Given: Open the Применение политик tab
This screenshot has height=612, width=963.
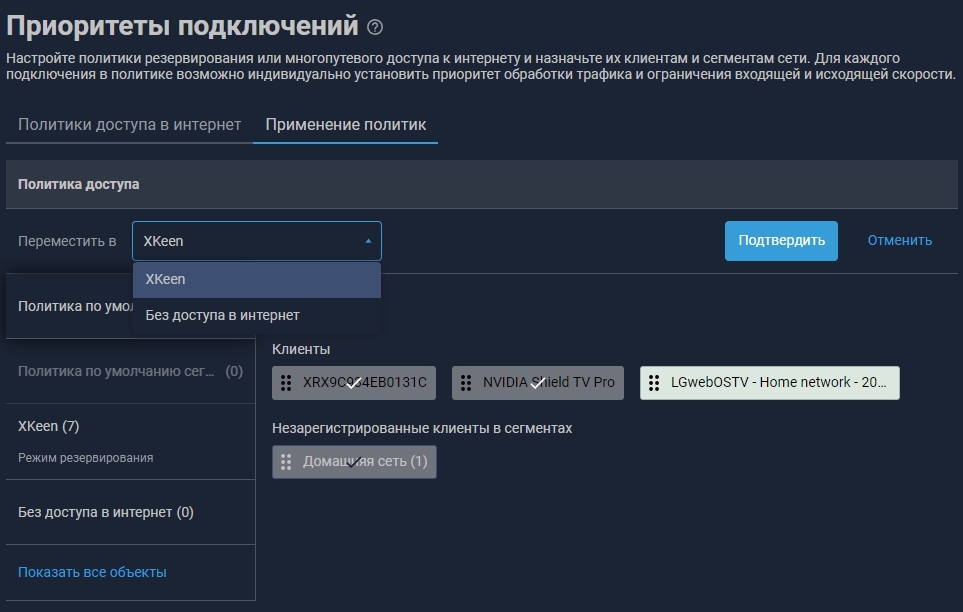Looking at the screenshot, I should [345, 125].
